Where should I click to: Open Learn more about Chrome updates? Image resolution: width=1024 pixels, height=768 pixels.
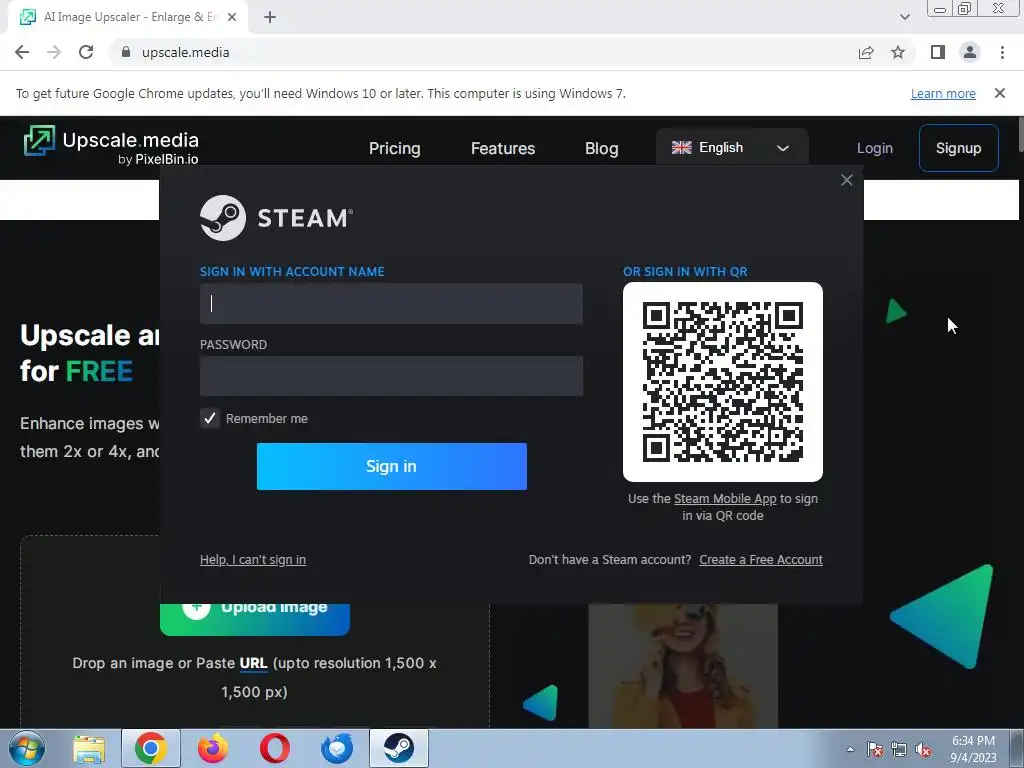click(943, 93)
